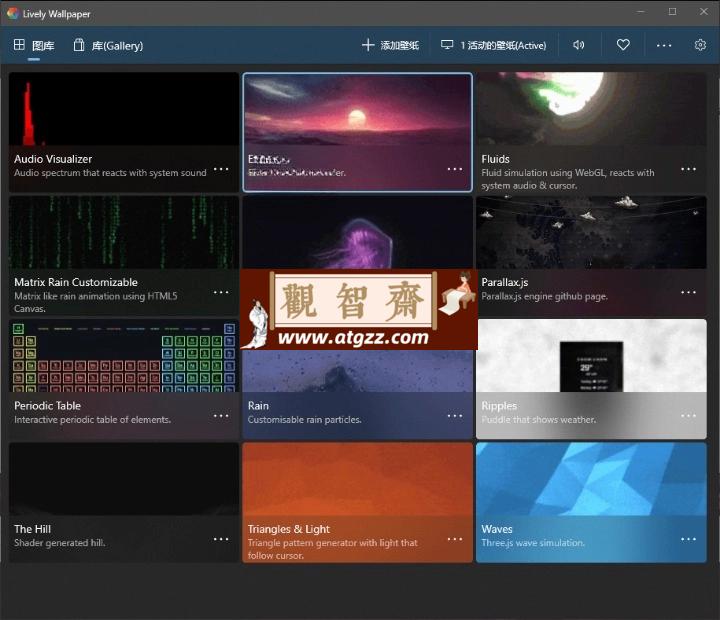This screenshot has height=620, width=720.
Task: Select the Waves wallpaper thumbnail
Action: 591,479
